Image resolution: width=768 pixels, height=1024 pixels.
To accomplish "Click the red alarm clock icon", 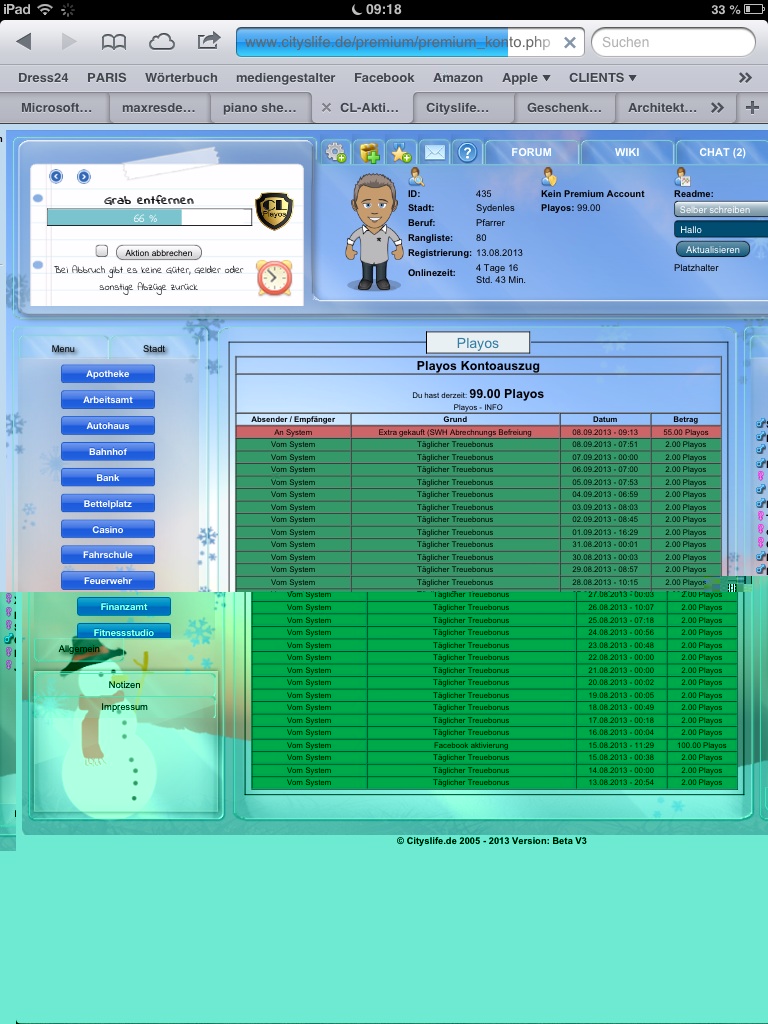I will pos(274,277).
